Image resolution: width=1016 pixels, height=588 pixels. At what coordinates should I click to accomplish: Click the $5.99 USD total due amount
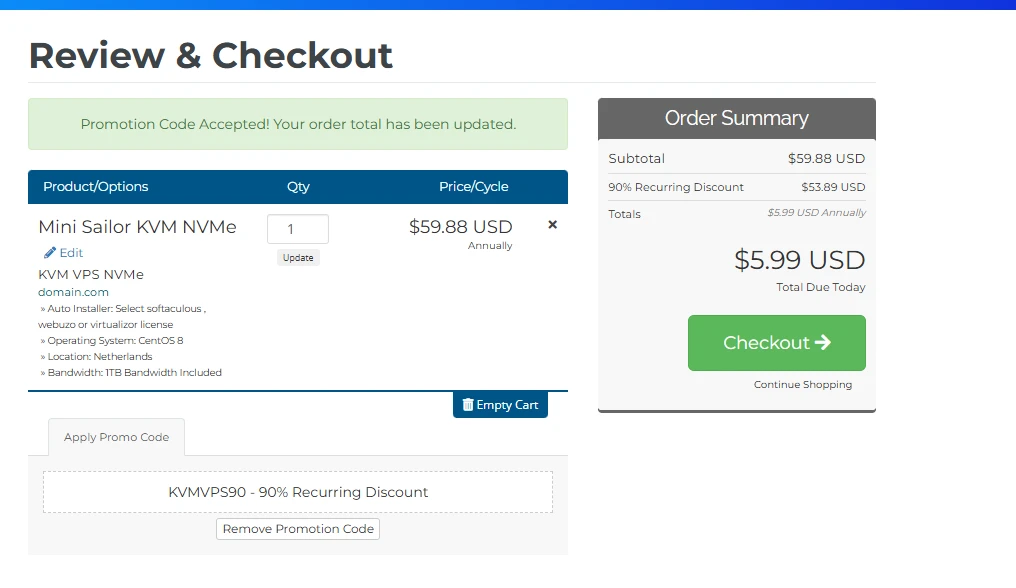click(x=799, y=260)
